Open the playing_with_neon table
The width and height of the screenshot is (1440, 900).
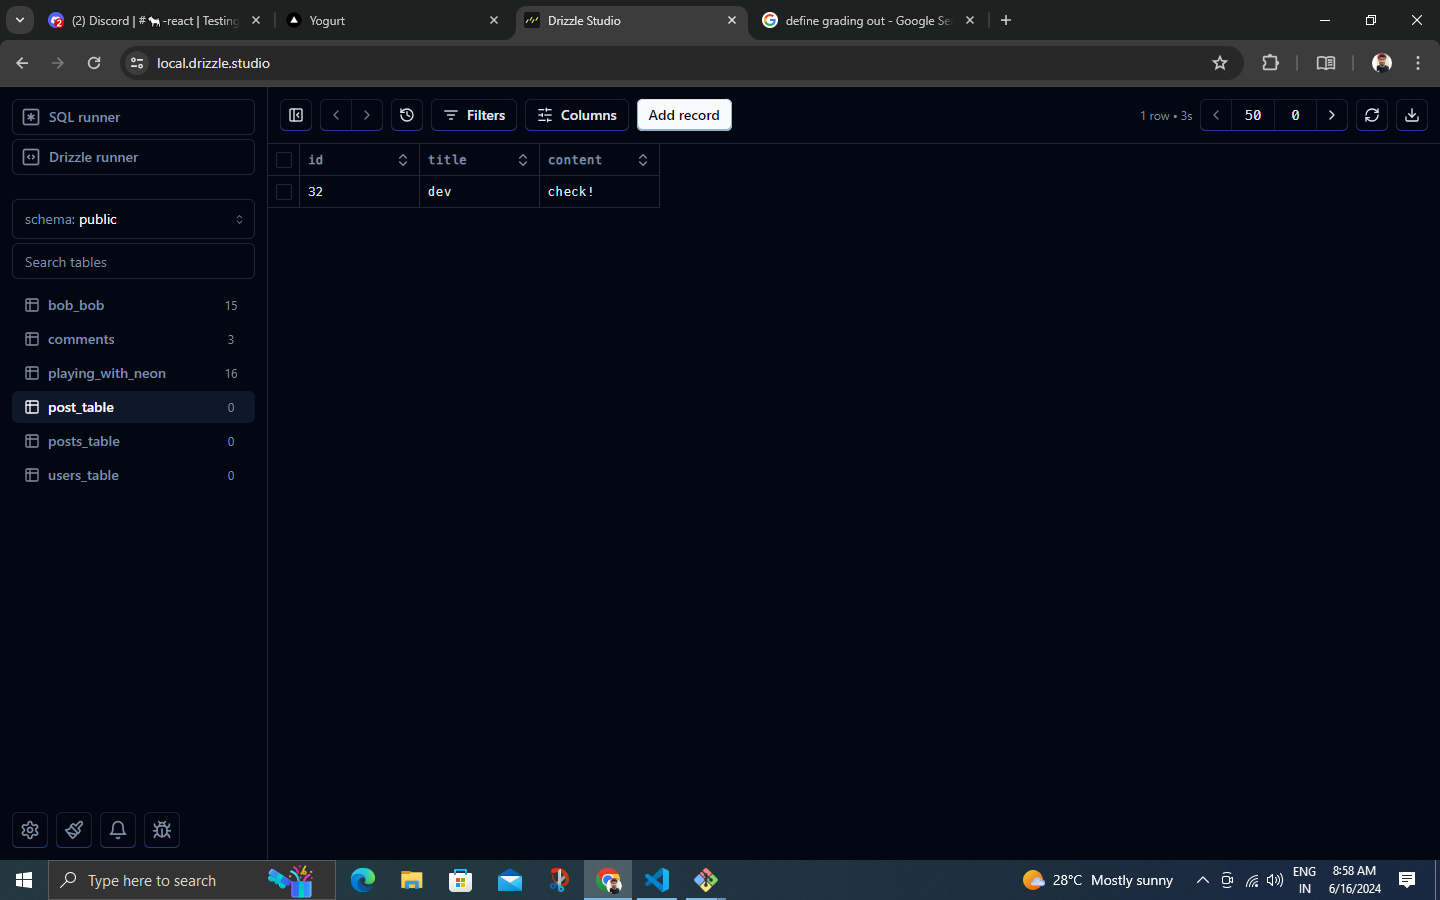tap(133, 373)
